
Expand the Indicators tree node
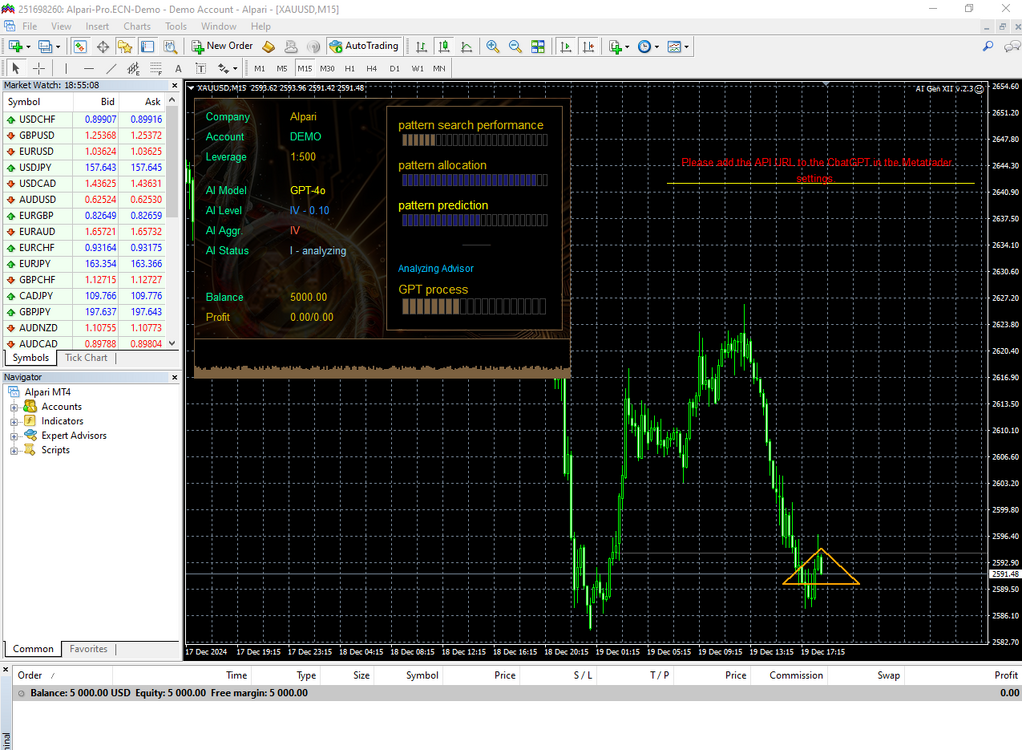pos(14,422)
